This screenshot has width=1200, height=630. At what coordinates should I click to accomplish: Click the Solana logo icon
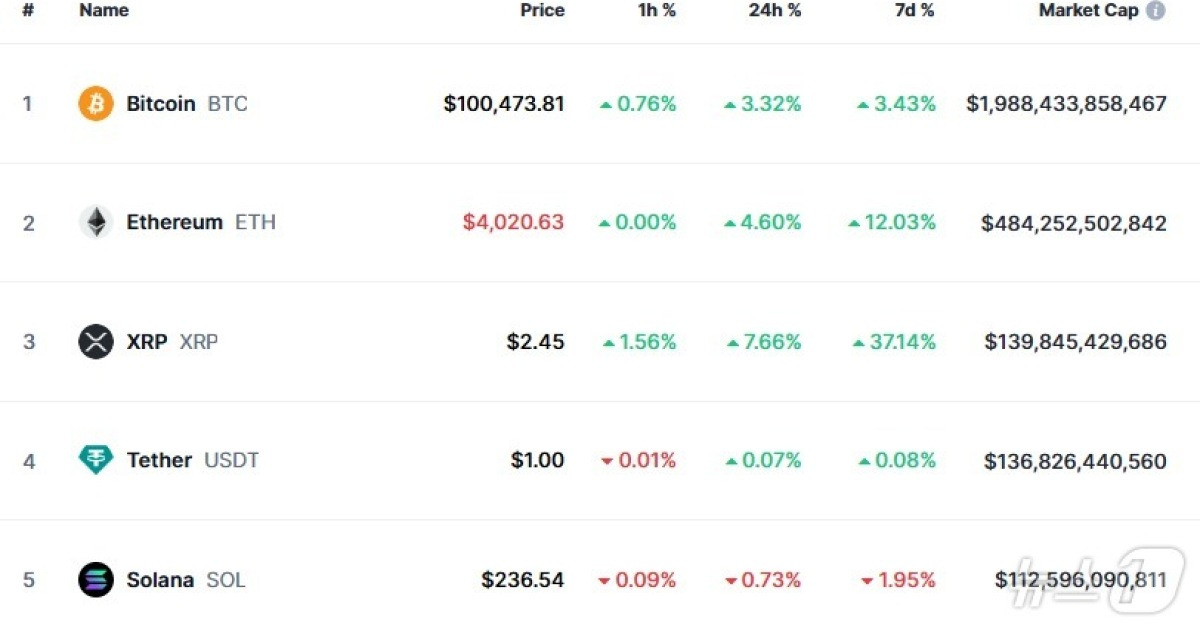point(95,579)
